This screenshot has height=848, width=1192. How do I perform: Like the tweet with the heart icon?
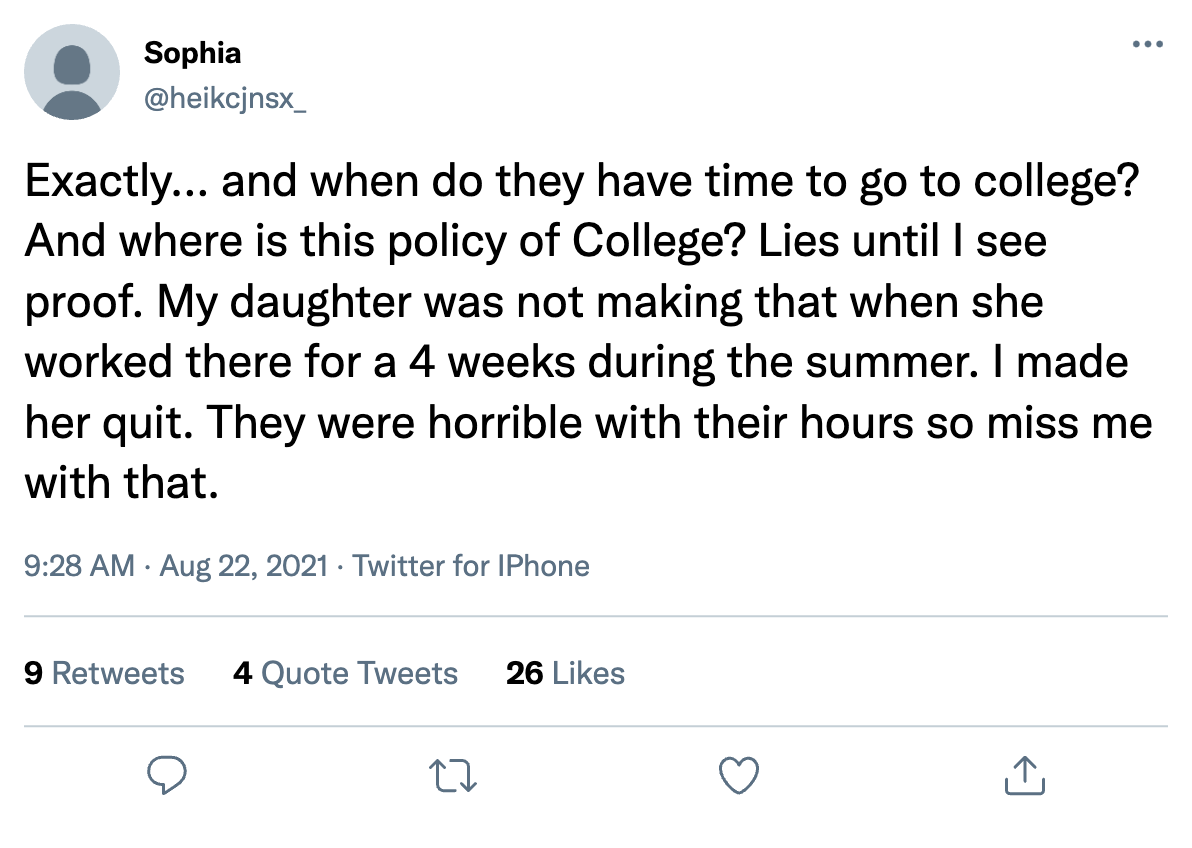pyautogui.click(x=739, y=776)
